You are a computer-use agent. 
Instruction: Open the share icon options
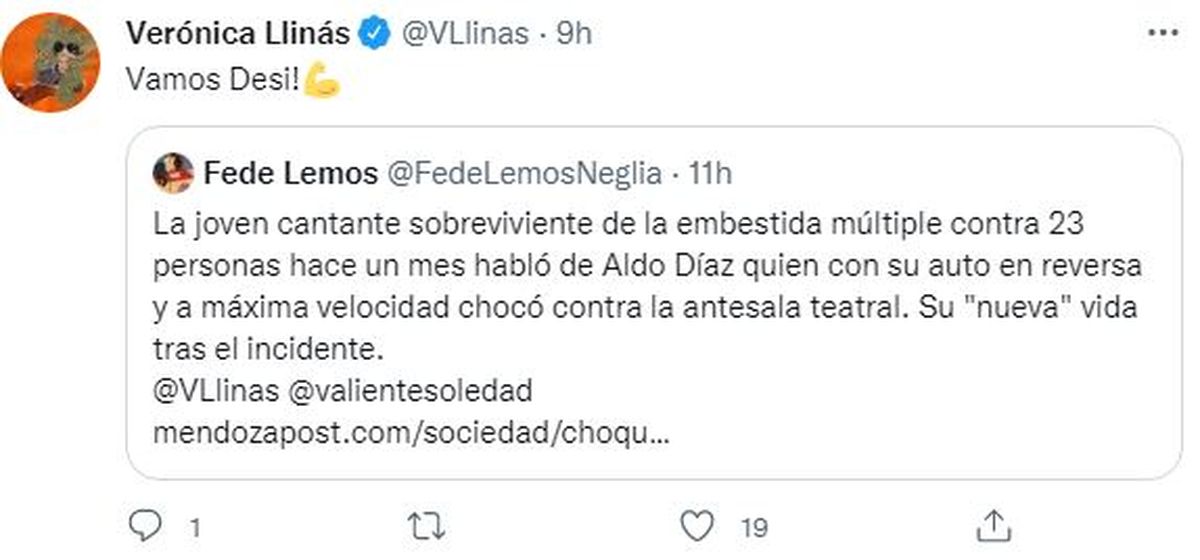pyautogui.click(x=993, y=523)
